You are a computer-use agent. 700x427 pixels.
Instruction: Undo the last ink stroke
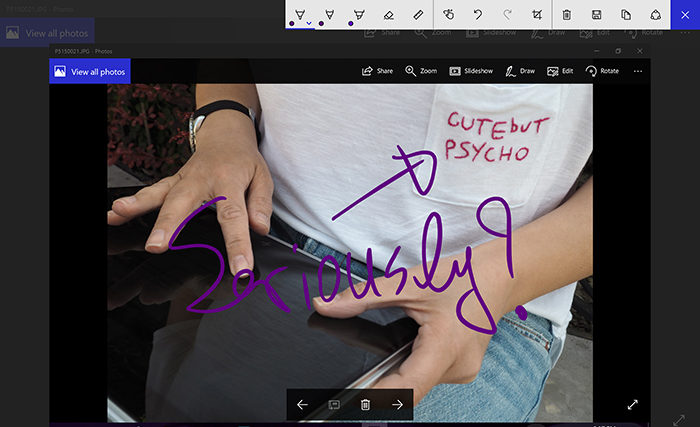478,15
